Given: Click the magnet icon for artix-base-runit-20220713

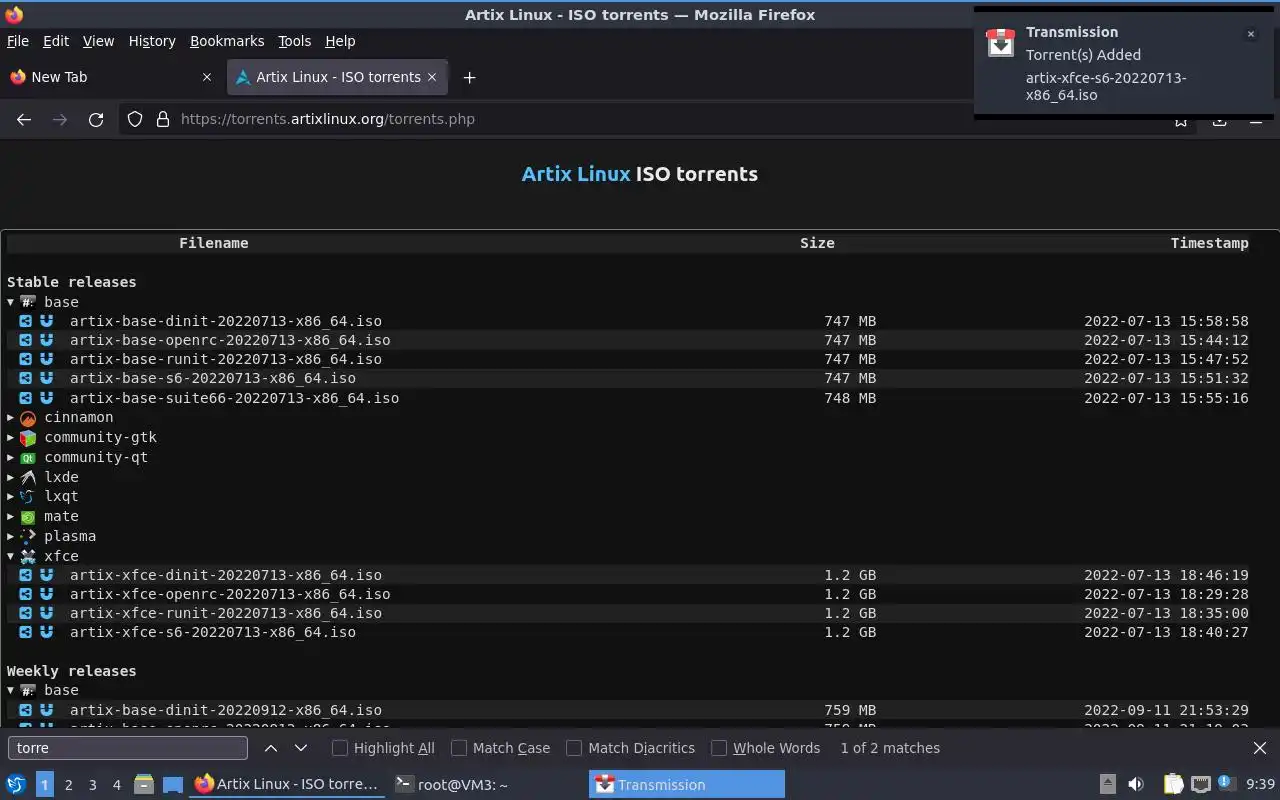Looking at the screenshot, I should pyautogui.click(x=46, y=359).
